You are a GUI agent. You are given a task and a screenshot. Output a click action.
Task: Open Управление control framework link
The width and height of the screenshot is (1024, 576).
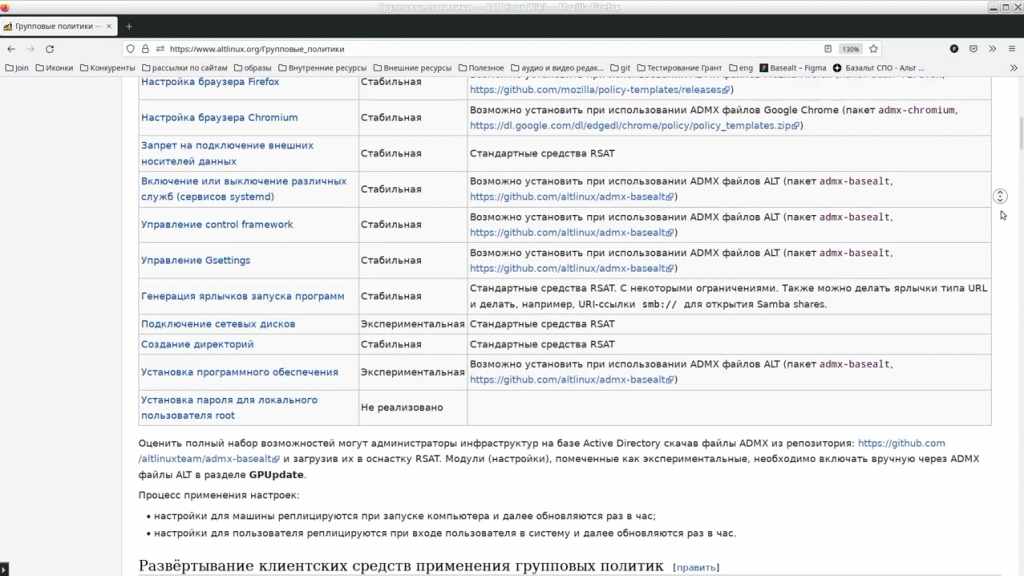[217, 224]
